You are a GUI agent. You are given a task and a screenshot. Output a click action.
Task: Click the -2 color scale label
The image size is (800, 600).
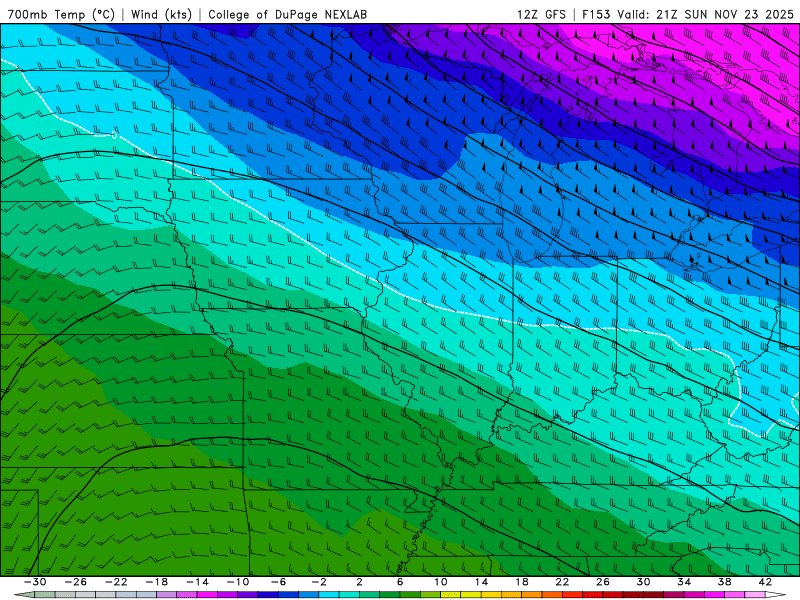319,582
